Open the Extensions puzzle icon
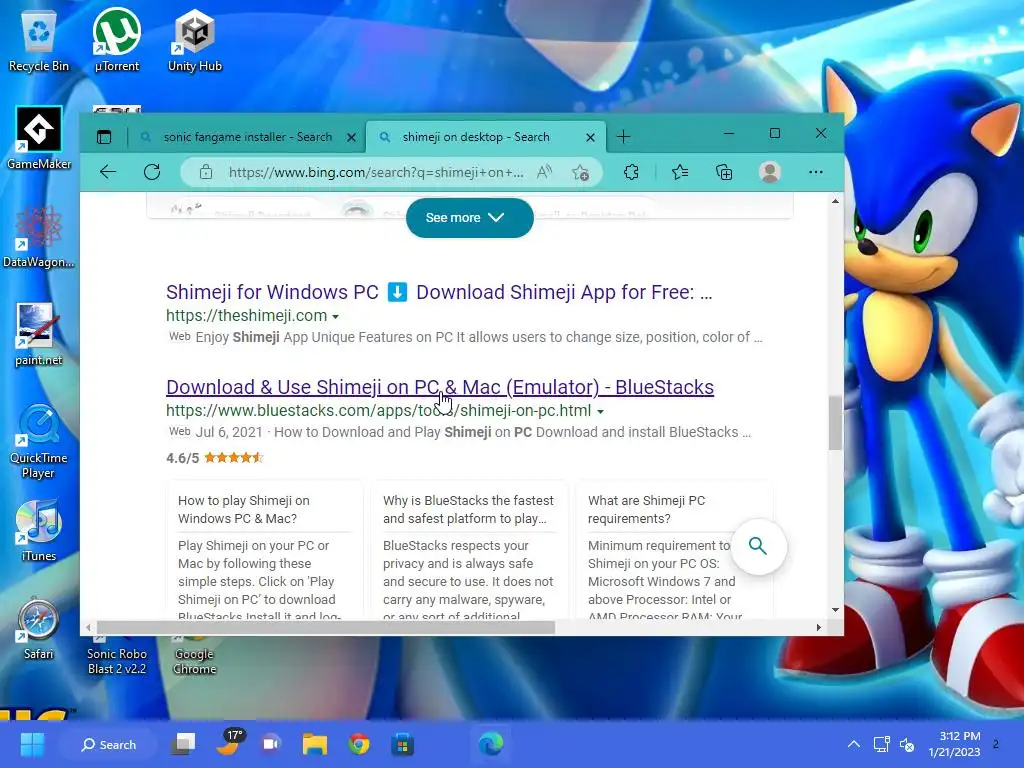This screenshot has height=768, width=1024. pos(631,172)
